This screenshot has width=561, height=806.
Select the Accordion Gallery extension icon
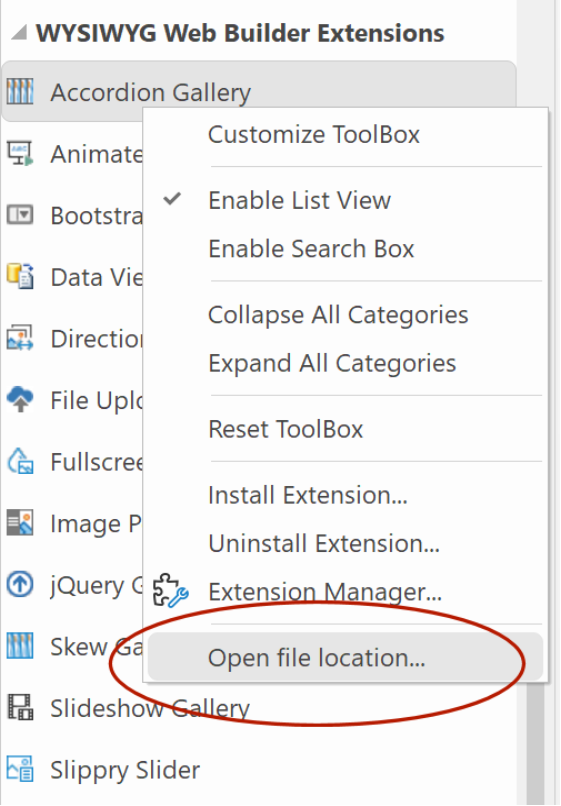[20, 92]
